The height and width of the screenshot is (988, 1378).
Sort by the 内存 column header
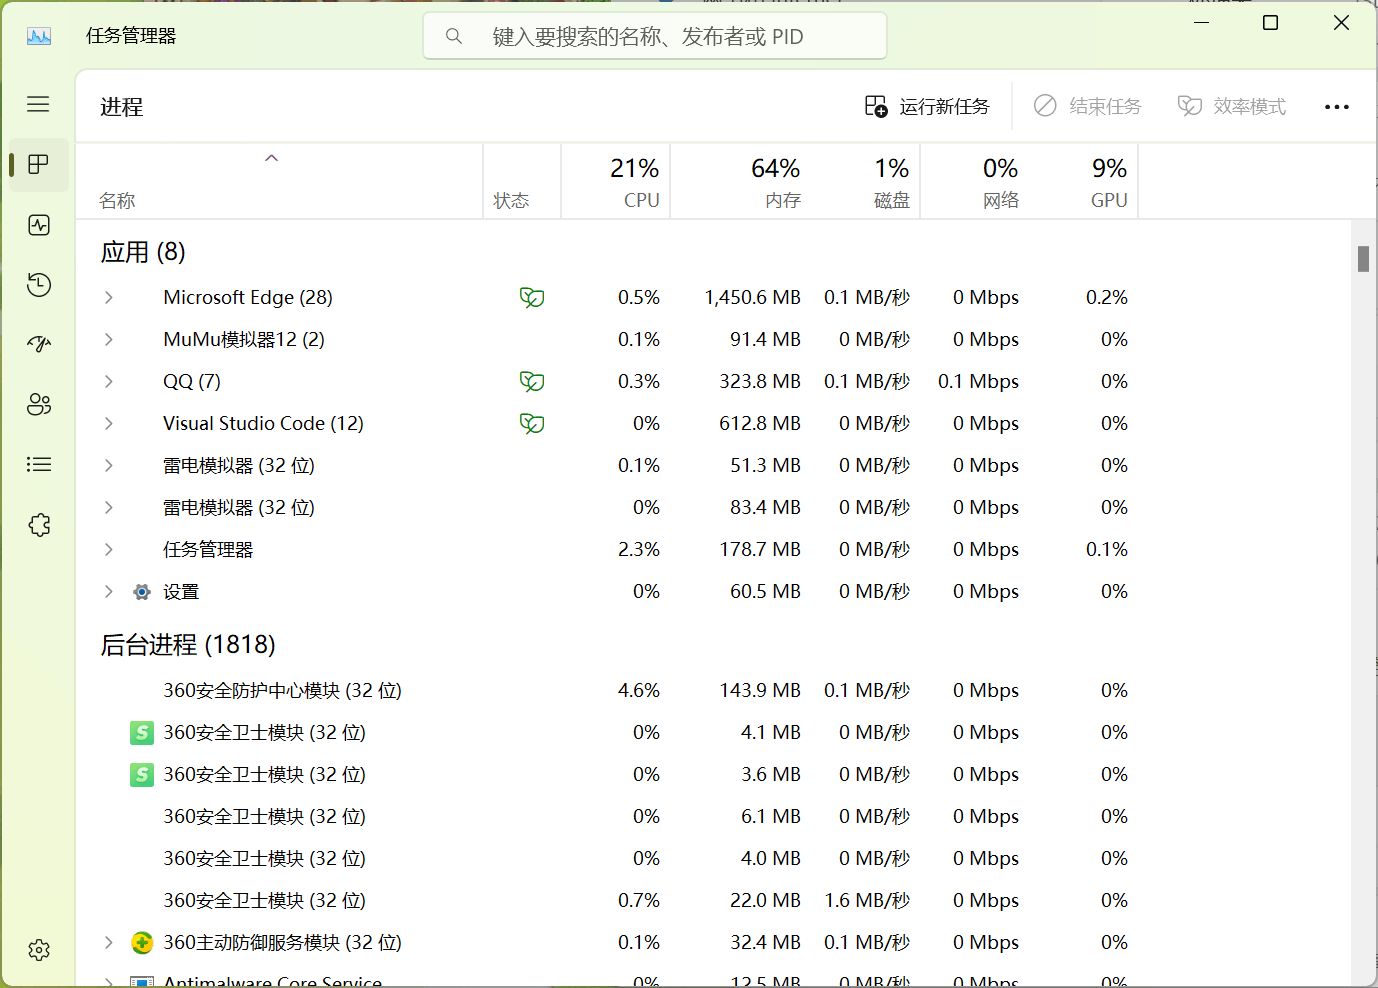(x=741, y=182)
